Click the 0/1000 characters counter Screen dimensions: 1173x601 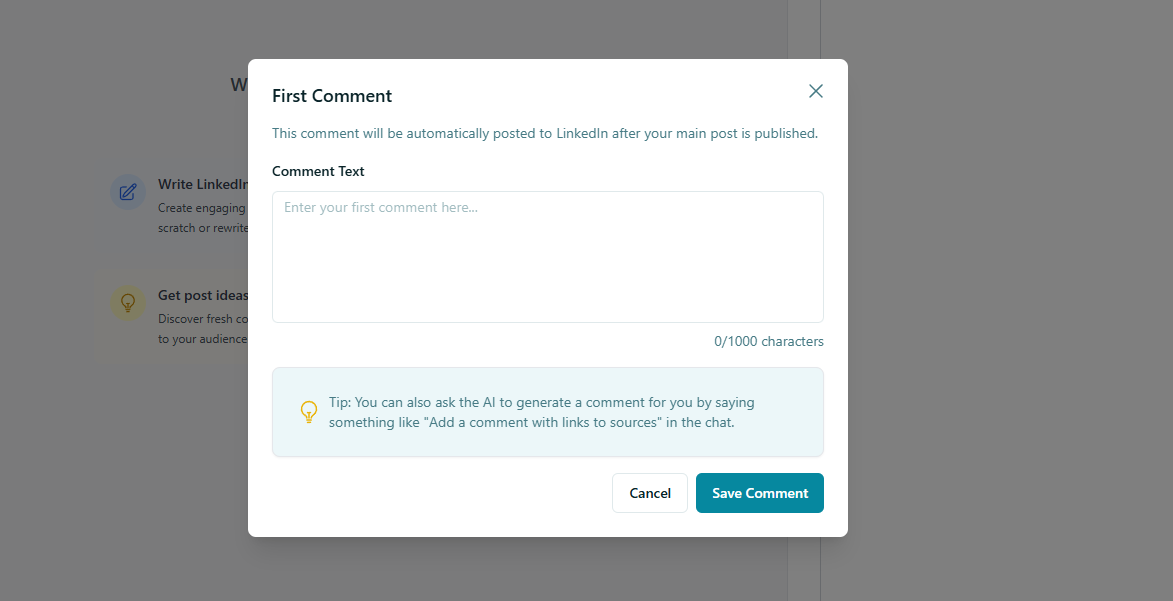tap(768, 341)
